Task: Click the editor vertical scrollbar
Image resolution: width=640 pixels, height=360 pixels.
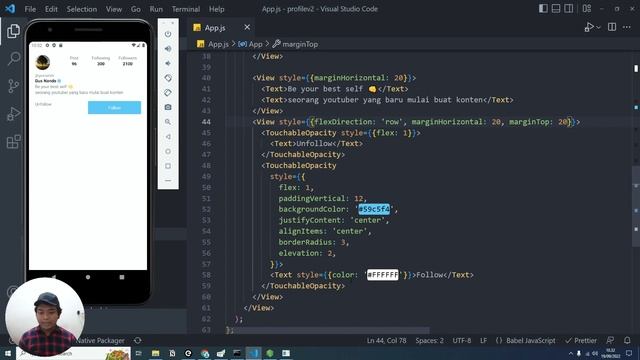Action: pos(636,206)
